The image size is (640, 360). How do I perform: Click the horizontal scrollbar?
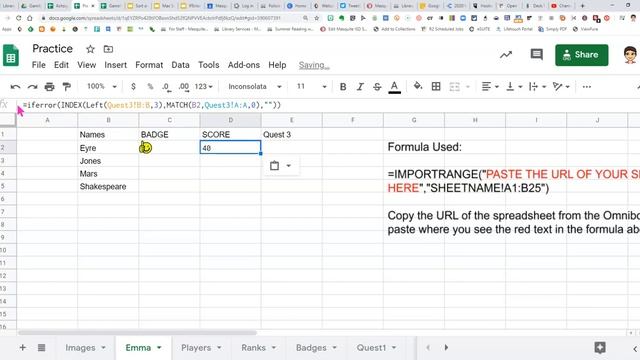pos(137,333)
